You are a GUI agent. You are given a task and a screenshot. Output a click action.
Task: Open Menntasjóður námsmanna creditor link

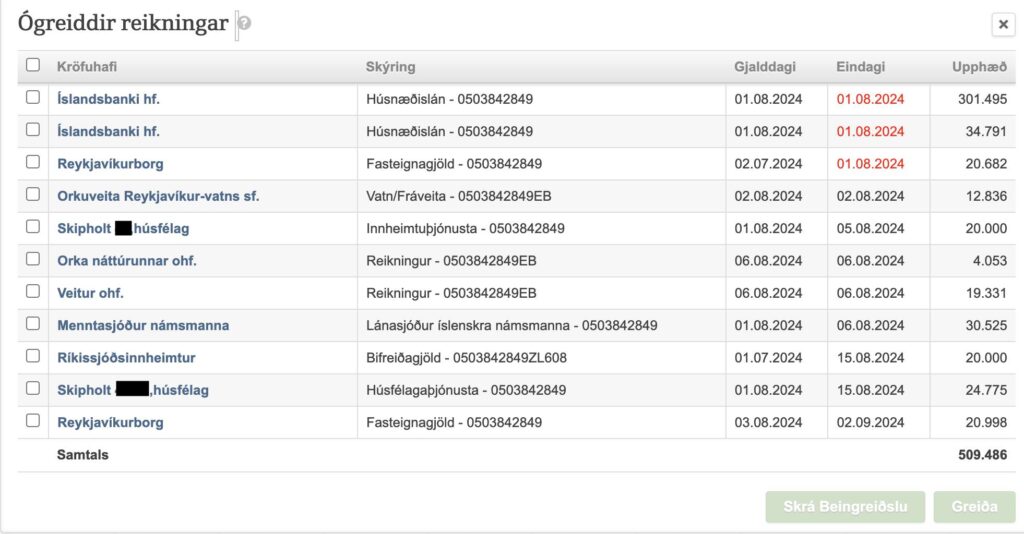(x=143, y=325)
